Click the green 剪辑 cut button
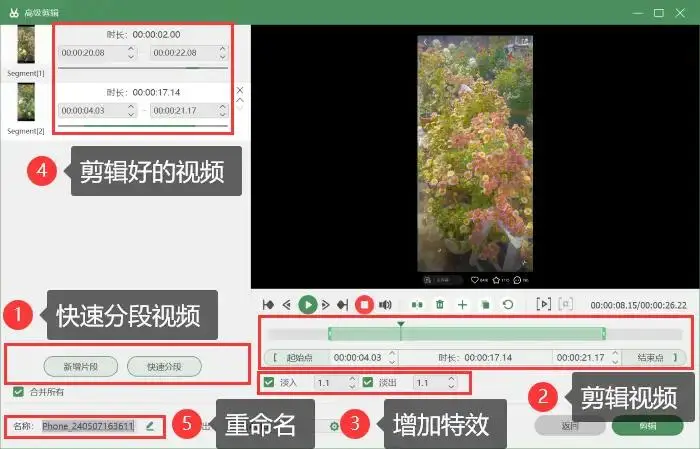The width and height of the screenshot is (700, 449). click(647, 426)
